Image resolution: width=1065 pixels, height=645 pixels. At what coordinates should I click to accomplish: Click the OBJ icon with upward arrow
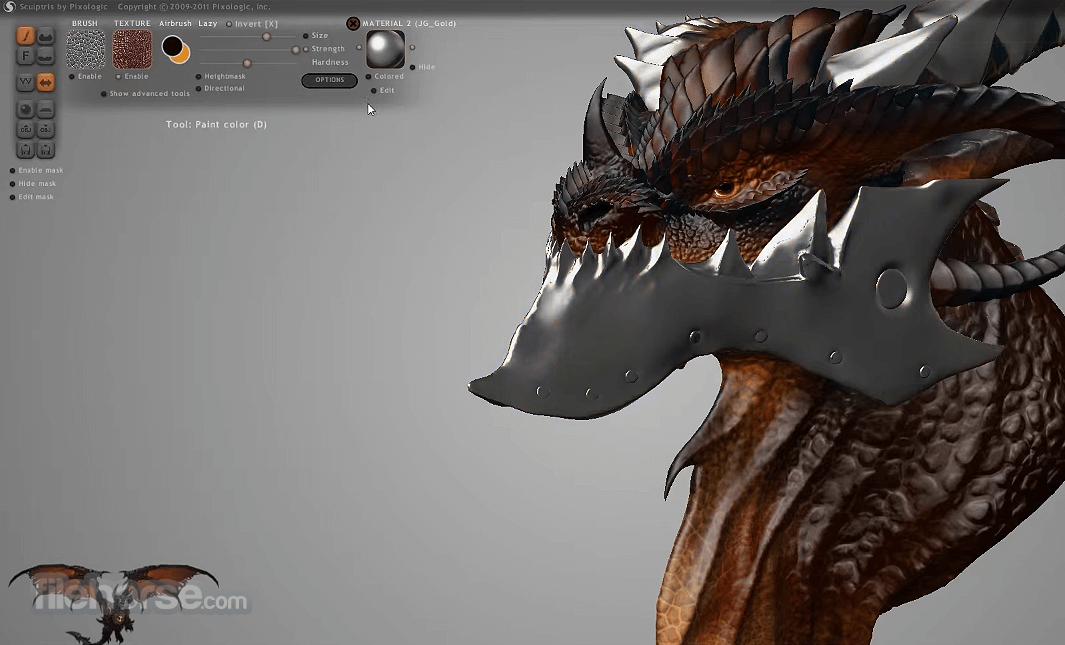tap(25, 129)
